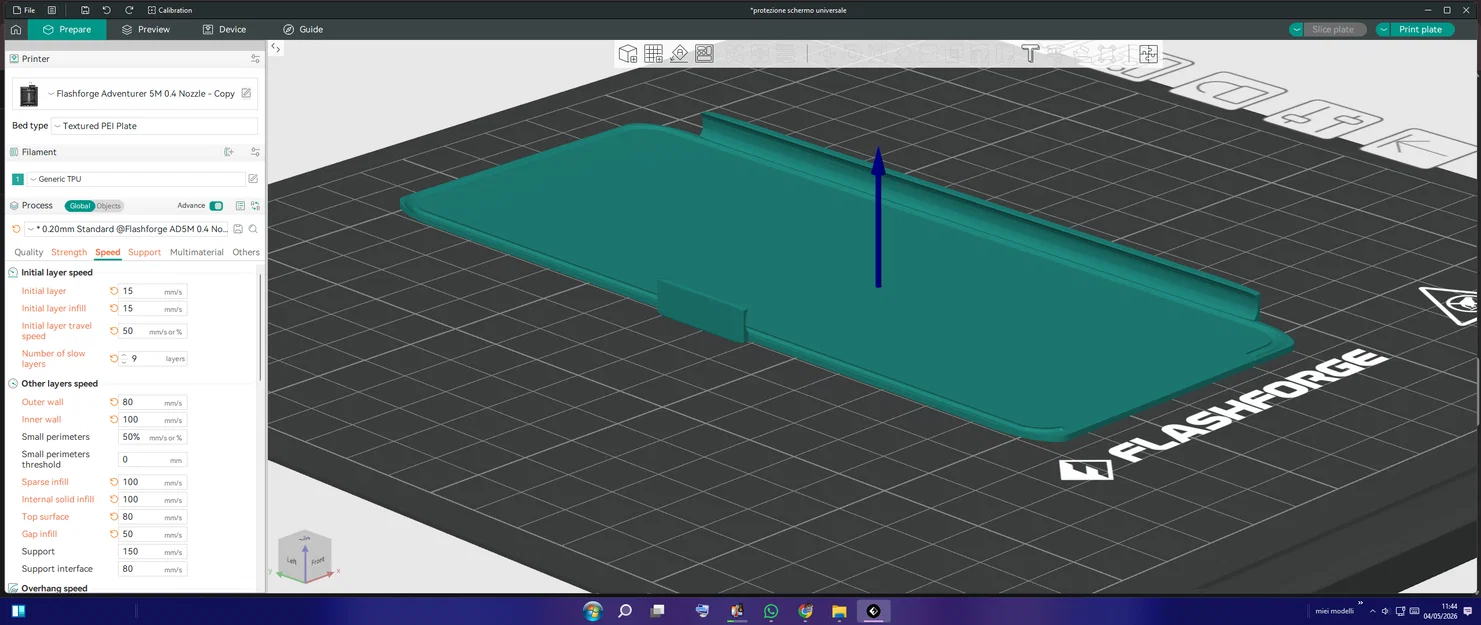Select the Text tool in toolbar

(x=1030, y=54)
